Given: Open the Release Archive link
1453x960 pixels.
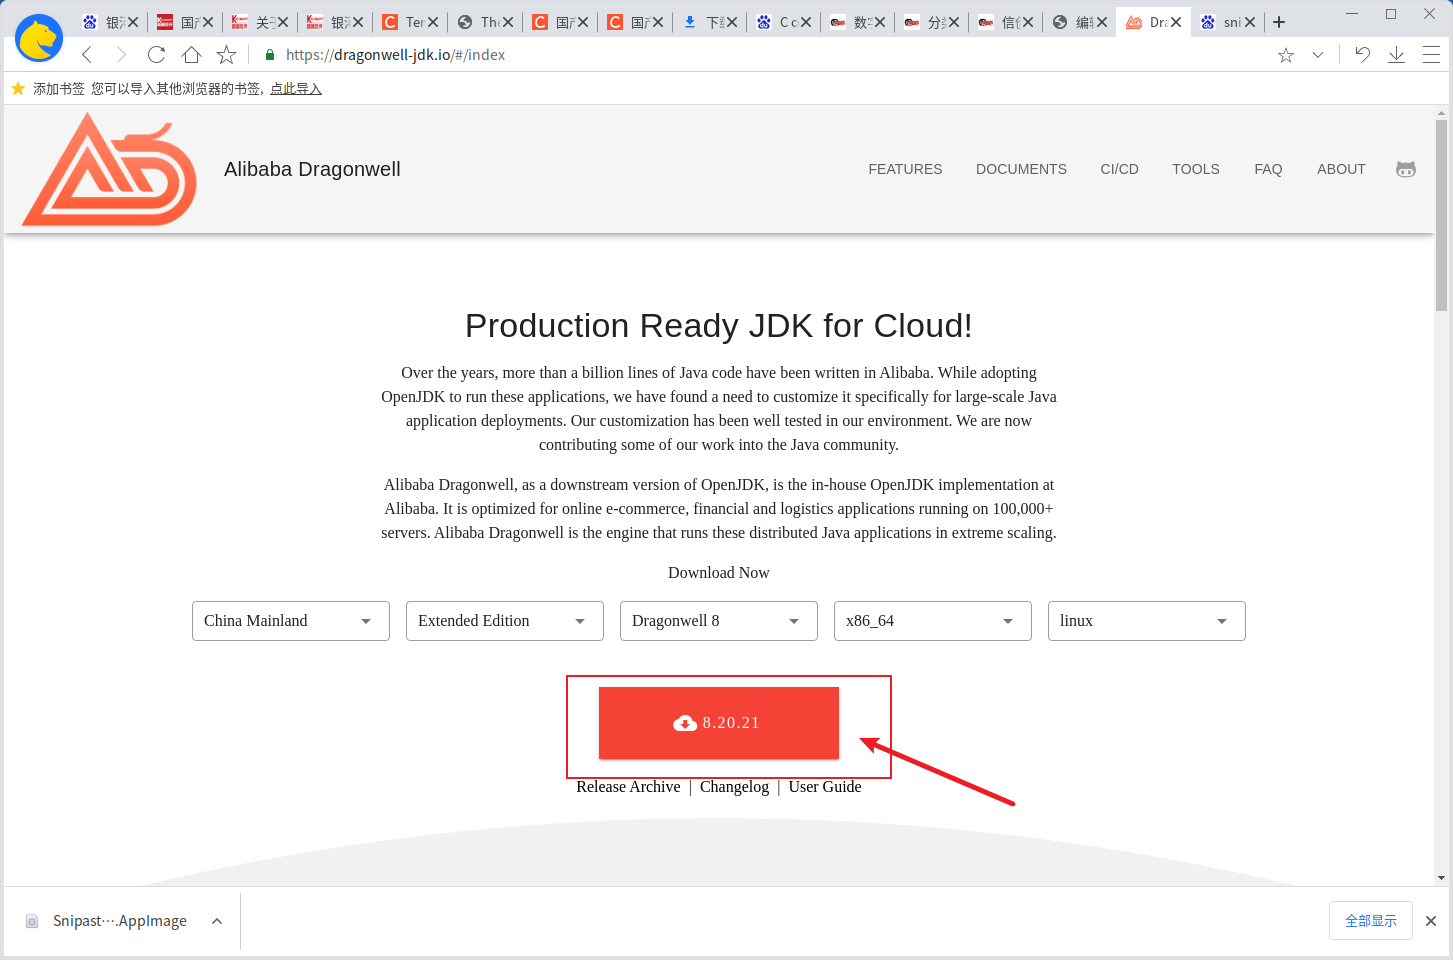Looking at the screenshot, I should click(628, 787).
